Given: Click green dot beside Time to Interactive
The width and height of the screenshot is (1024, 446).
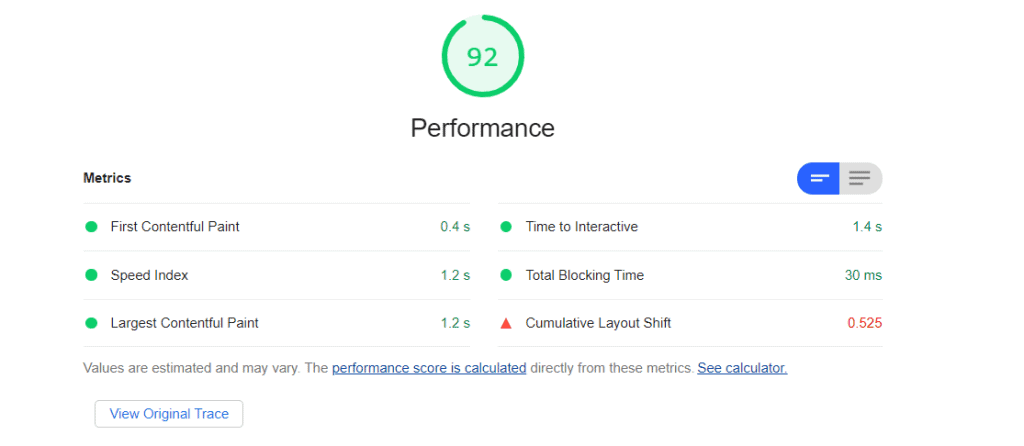Looking at the screenshot, I should 505,227.
